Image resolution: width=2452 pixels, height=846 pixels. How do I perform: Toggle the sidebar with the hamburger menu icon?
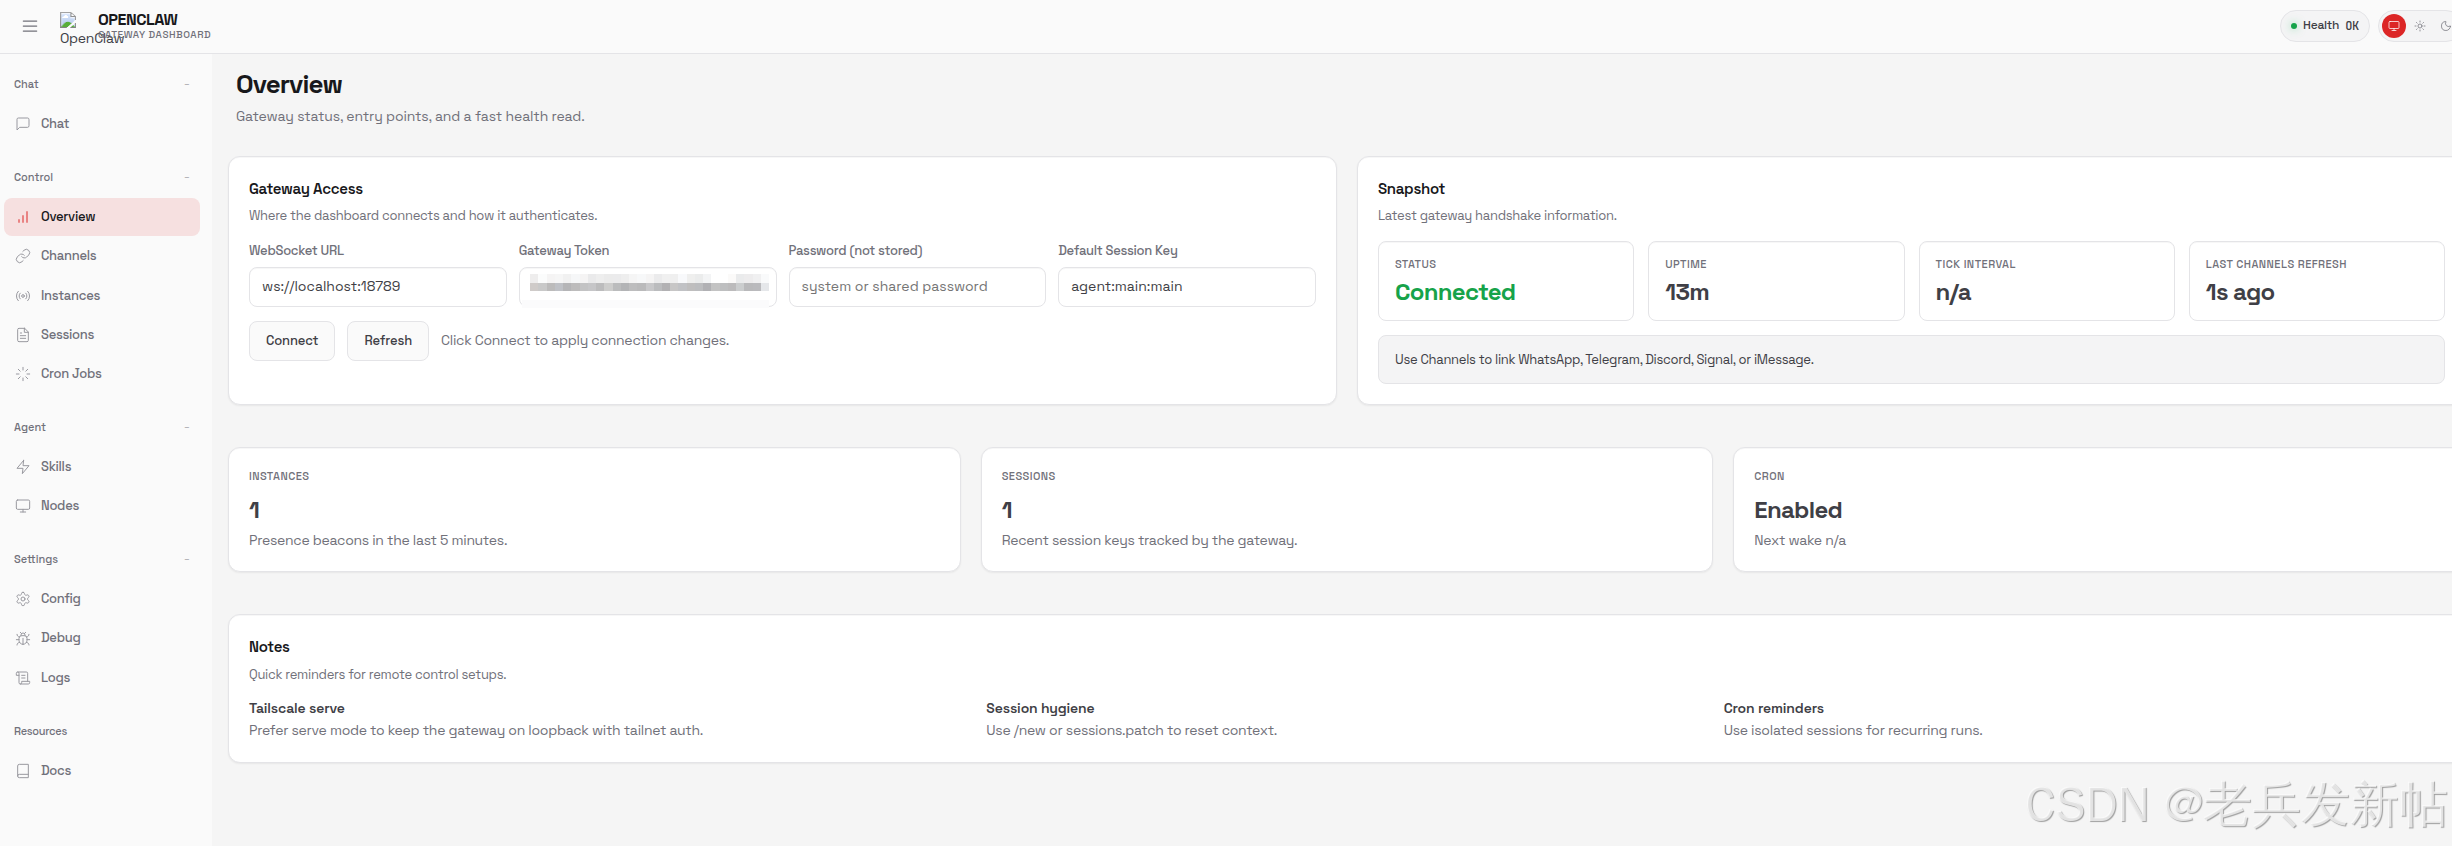pyautogui.click(x=30, y=26)
